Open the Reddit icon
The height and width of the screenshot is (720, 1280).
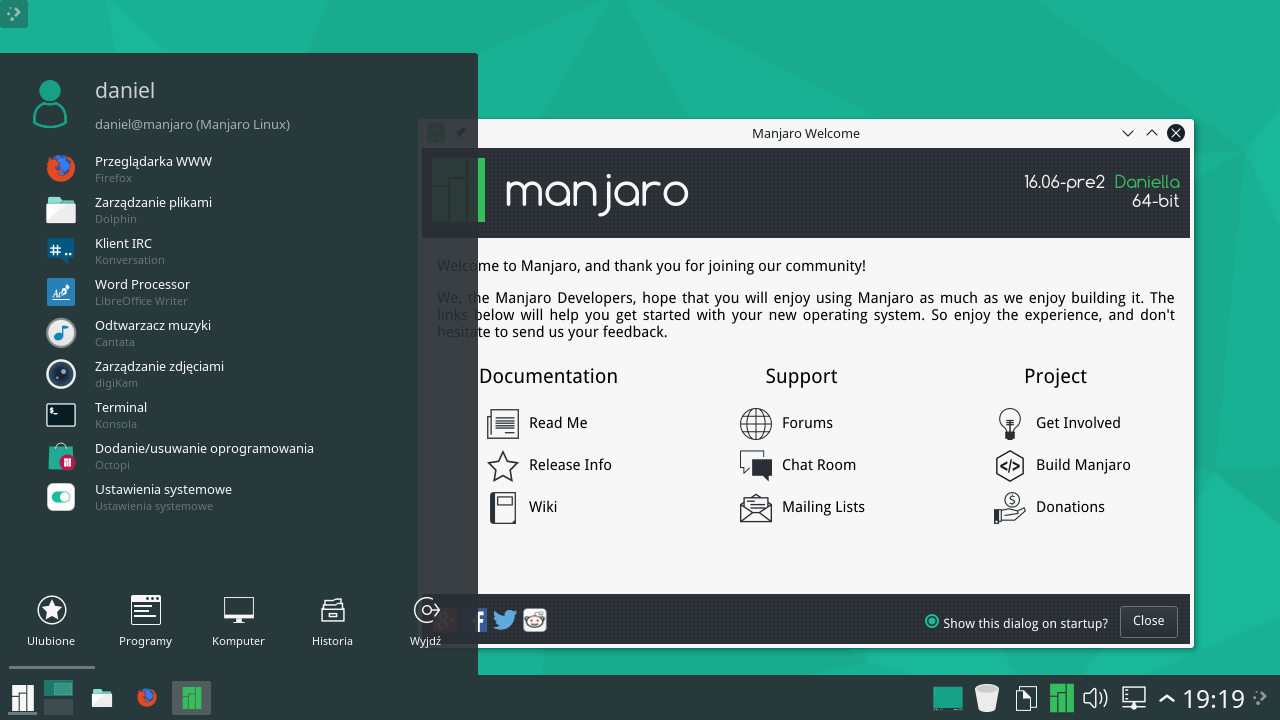535,620
